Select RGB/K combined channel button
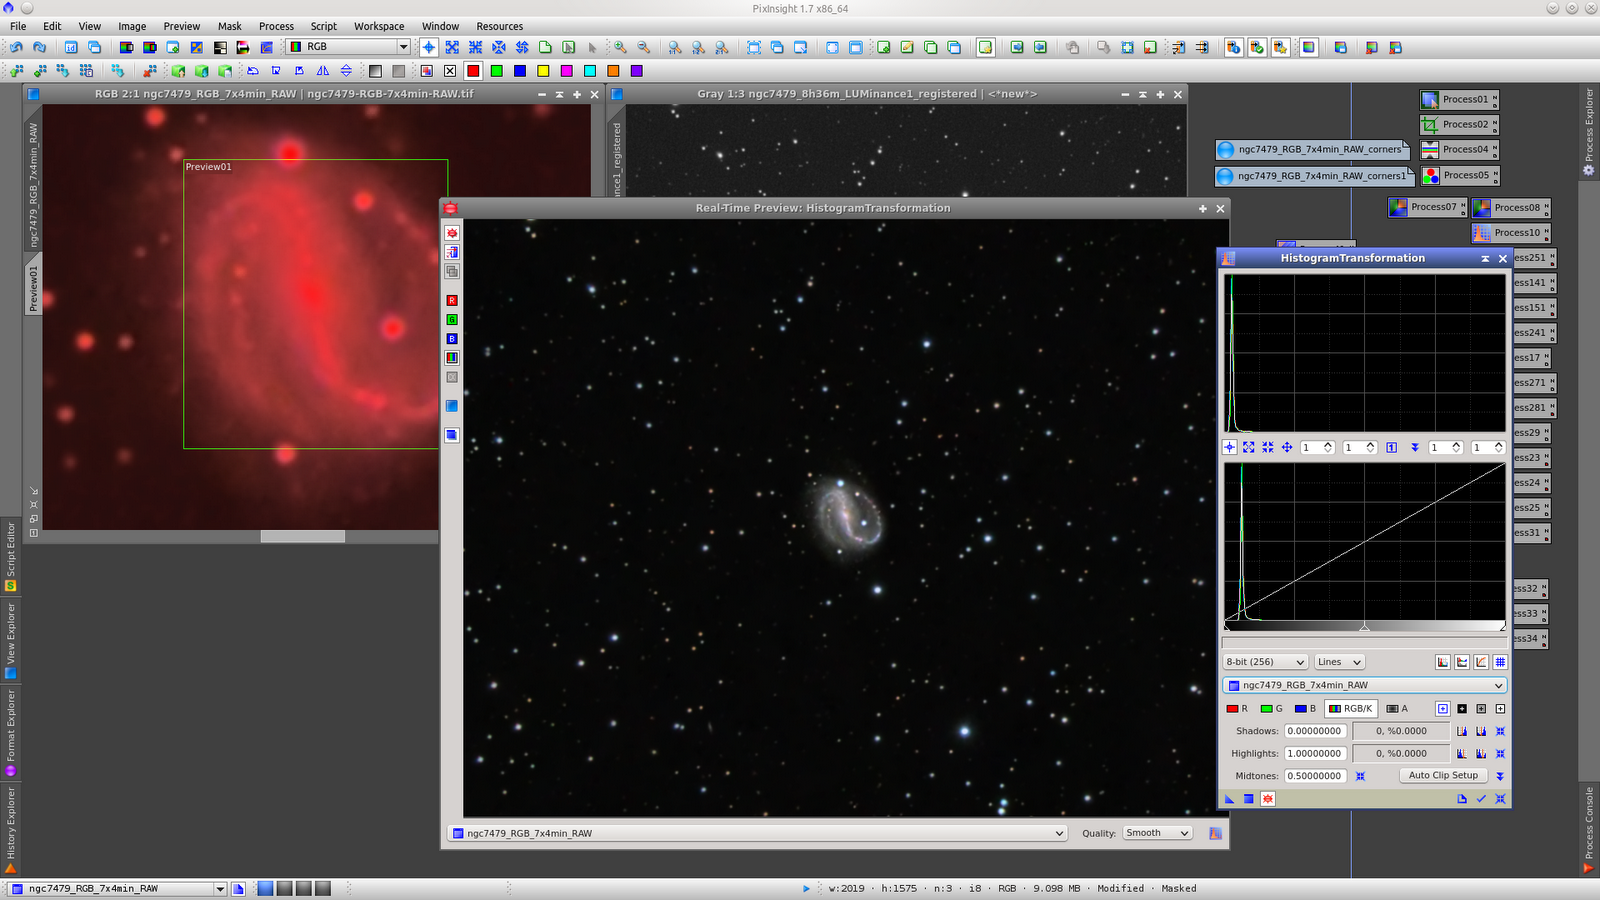1600x900 pixels. [1351, 709]
